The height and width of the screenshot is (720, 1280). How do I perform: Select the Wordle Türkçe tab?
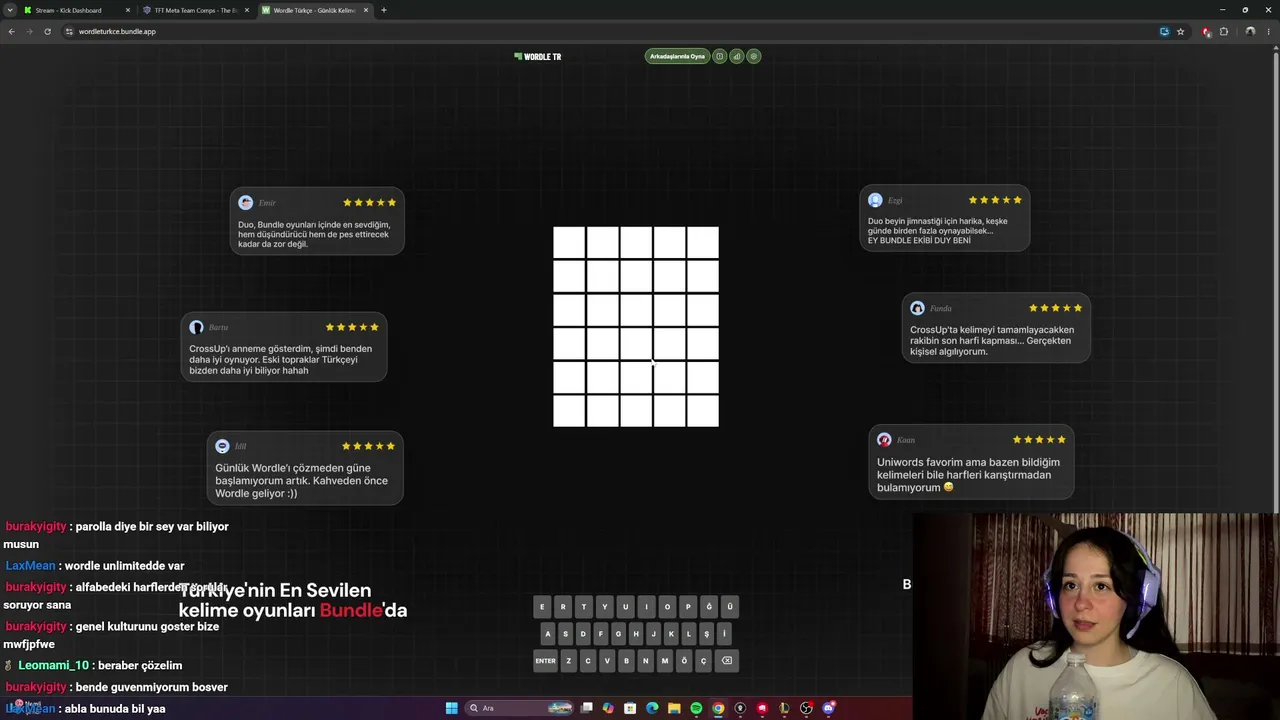pos(315,10)
